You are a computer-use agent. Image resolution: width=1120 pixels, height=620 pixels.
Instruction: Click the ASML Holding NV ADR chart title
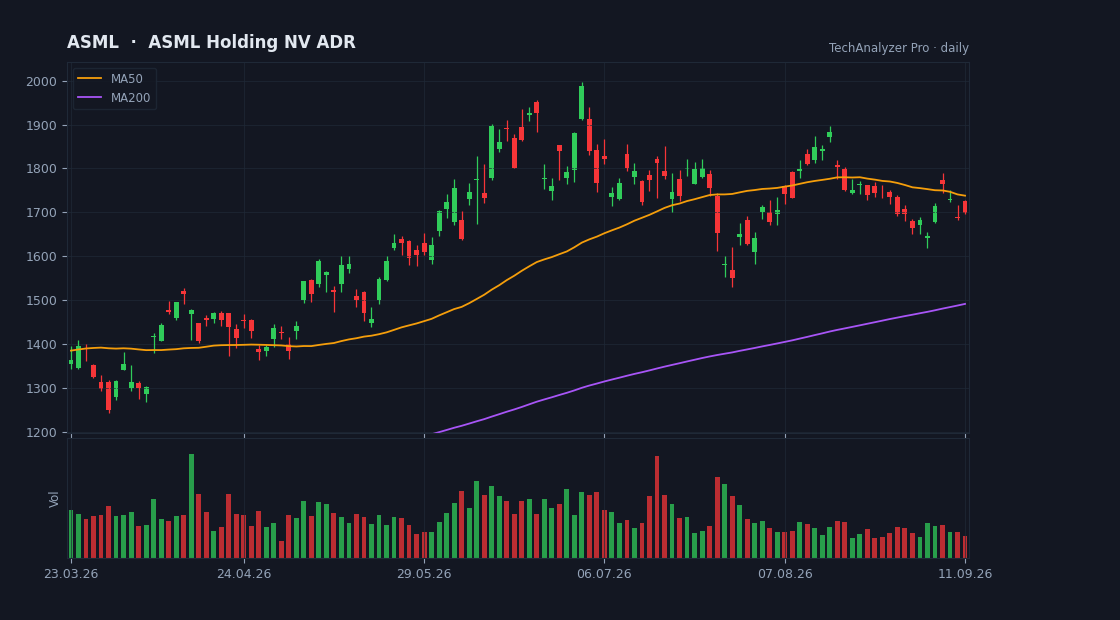(211, 42)
